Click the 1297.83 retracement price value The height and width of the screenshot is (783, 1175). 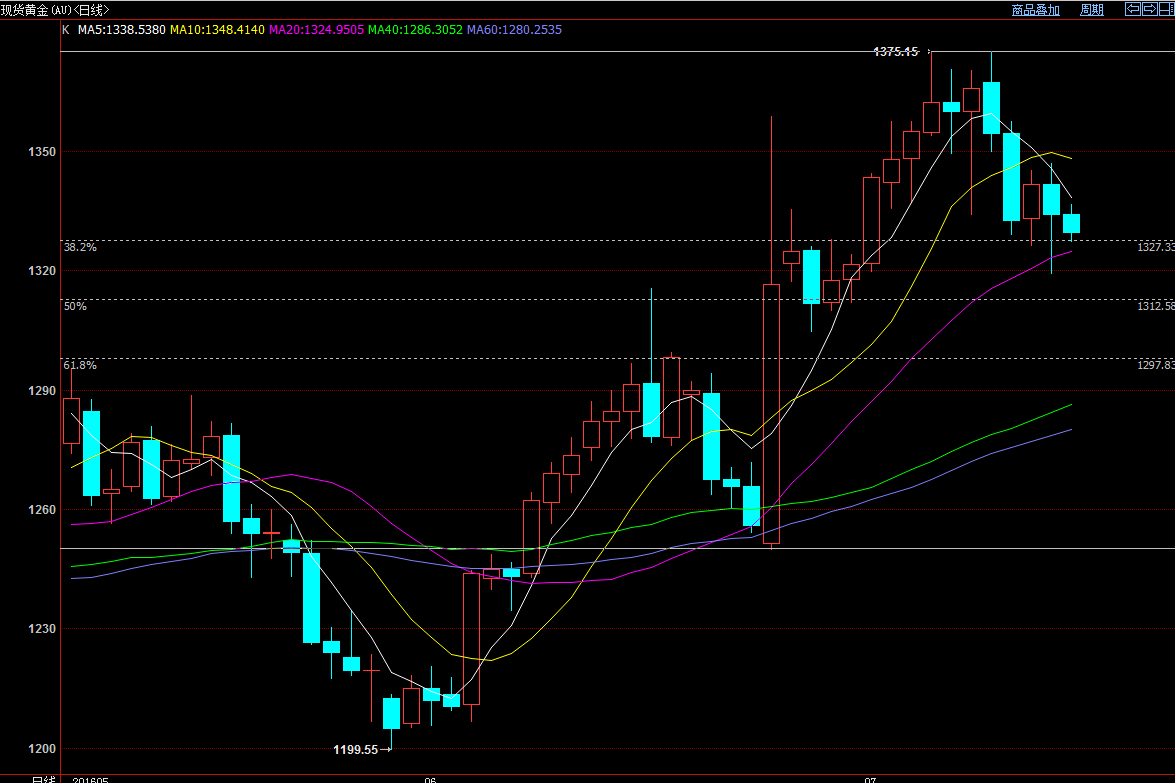tap(1156, 365)
